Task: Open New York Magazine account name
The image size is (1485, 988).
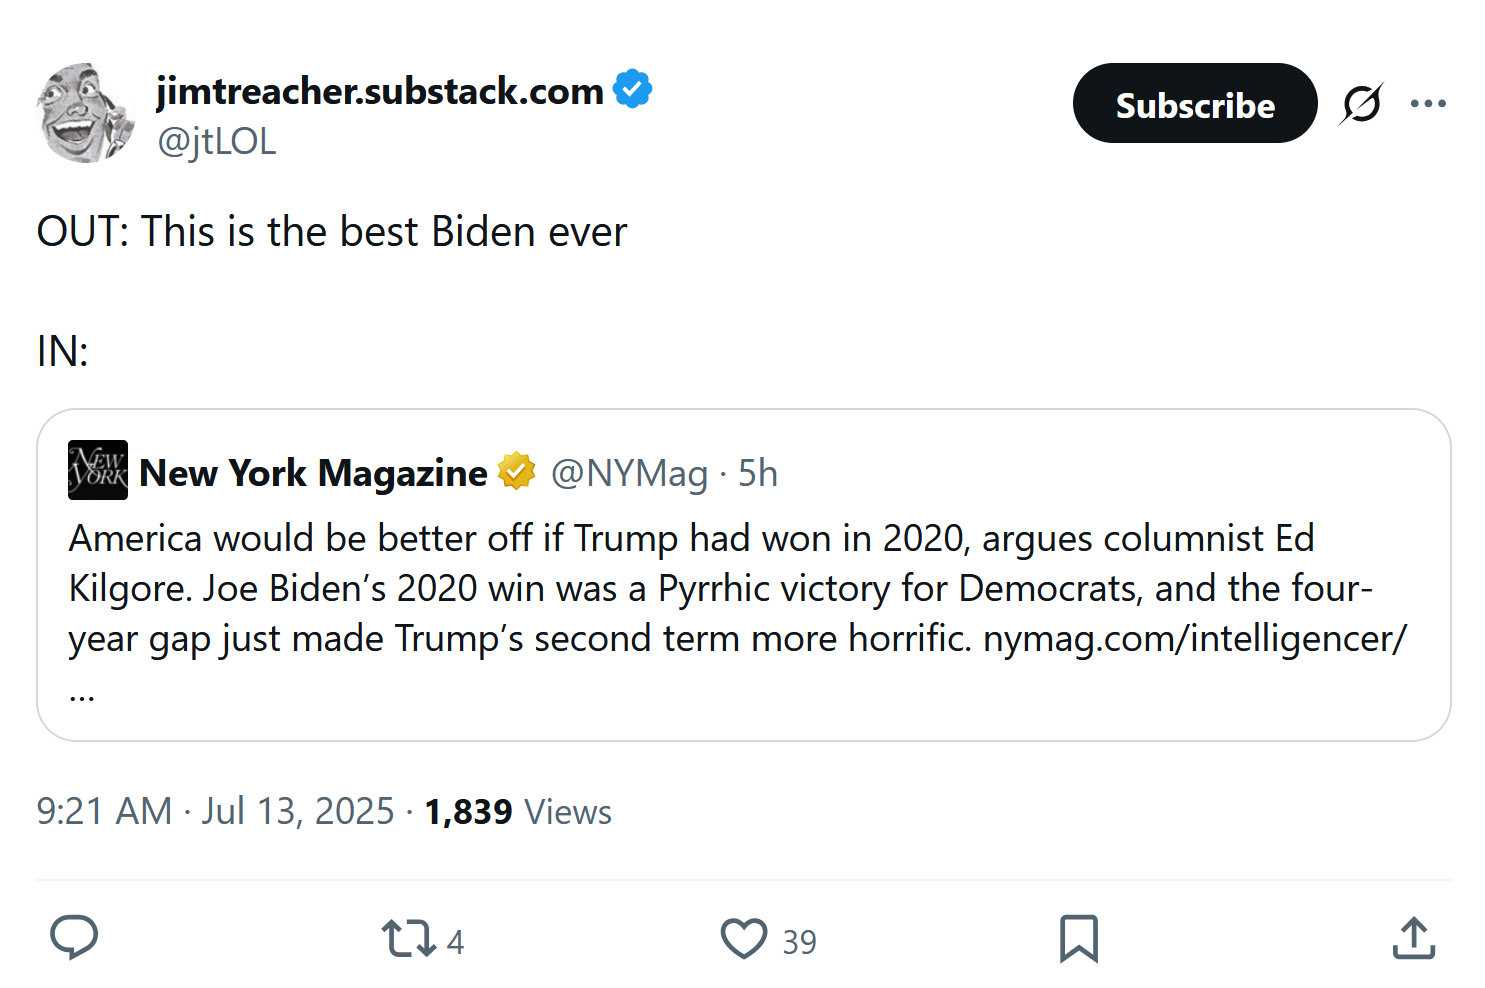Action: 313,473
